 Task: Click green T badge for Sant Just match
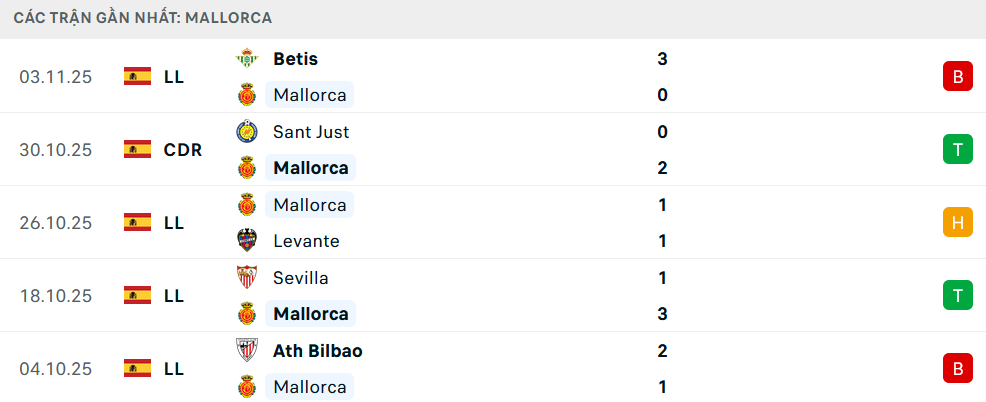[957, 150]
